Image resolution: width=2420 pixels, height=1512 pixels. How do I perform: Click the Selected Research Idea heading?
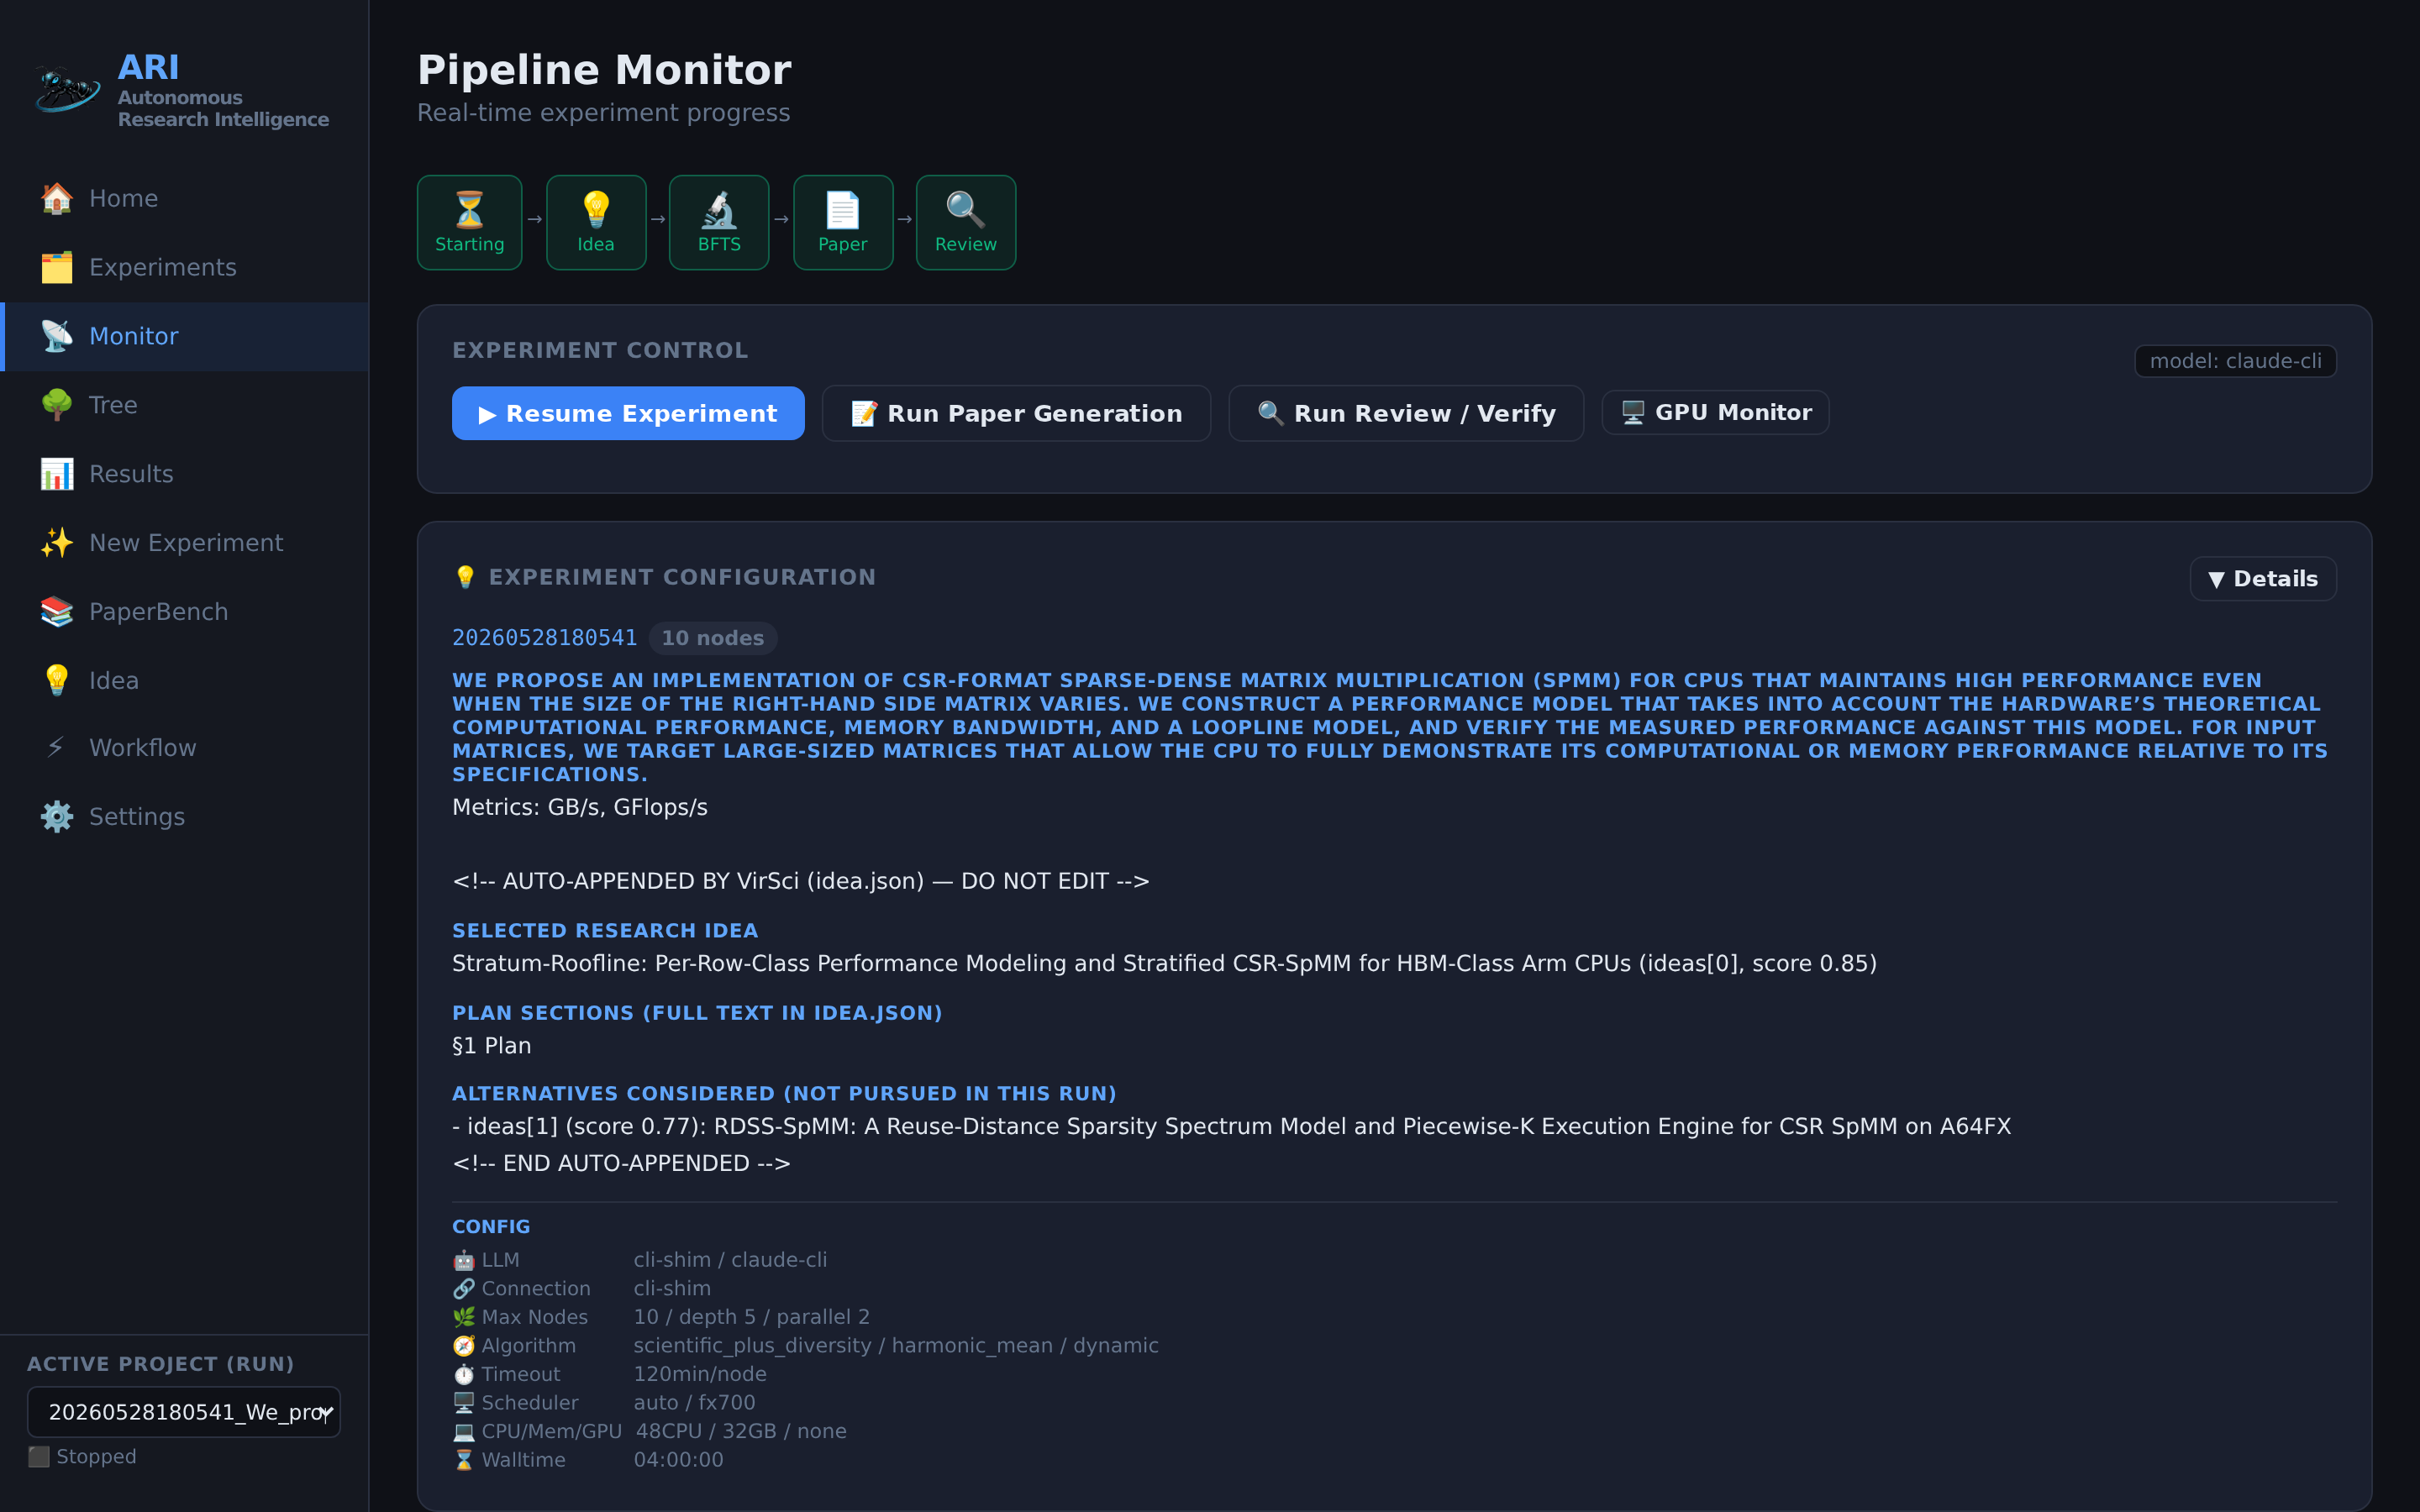[x=605, y=931]
